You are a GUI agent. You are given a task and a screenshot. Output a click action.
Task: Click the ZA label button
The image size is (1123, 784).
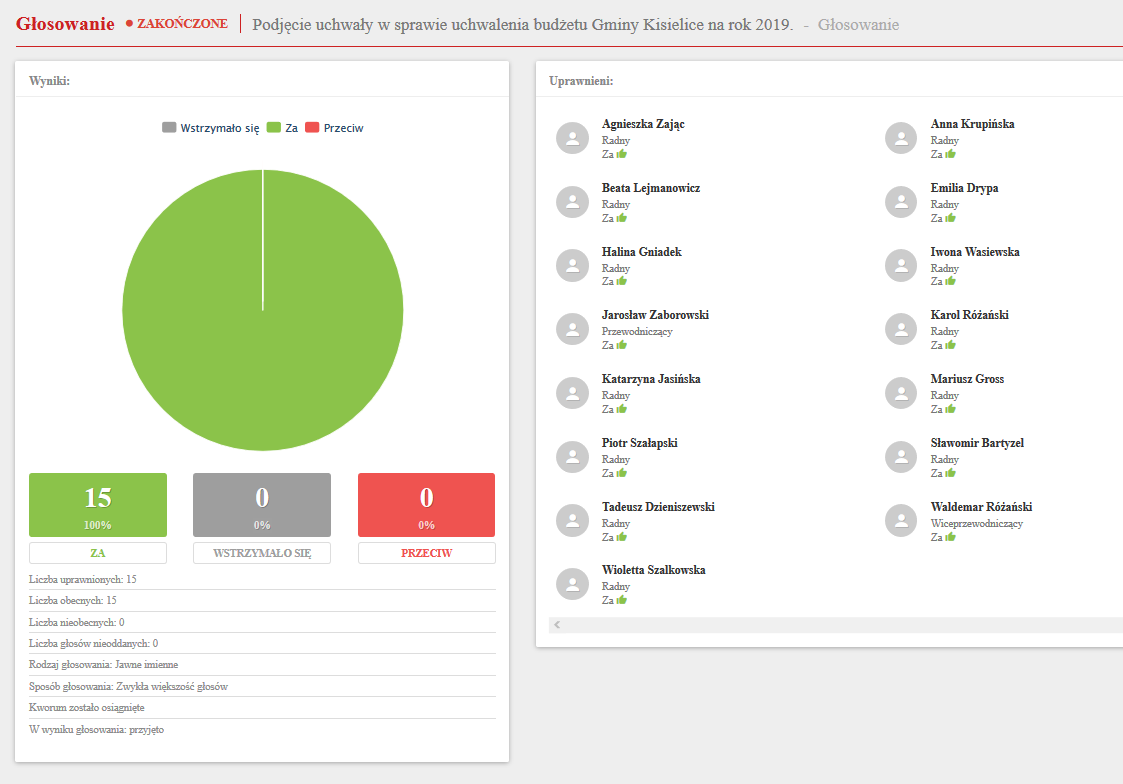98,553
